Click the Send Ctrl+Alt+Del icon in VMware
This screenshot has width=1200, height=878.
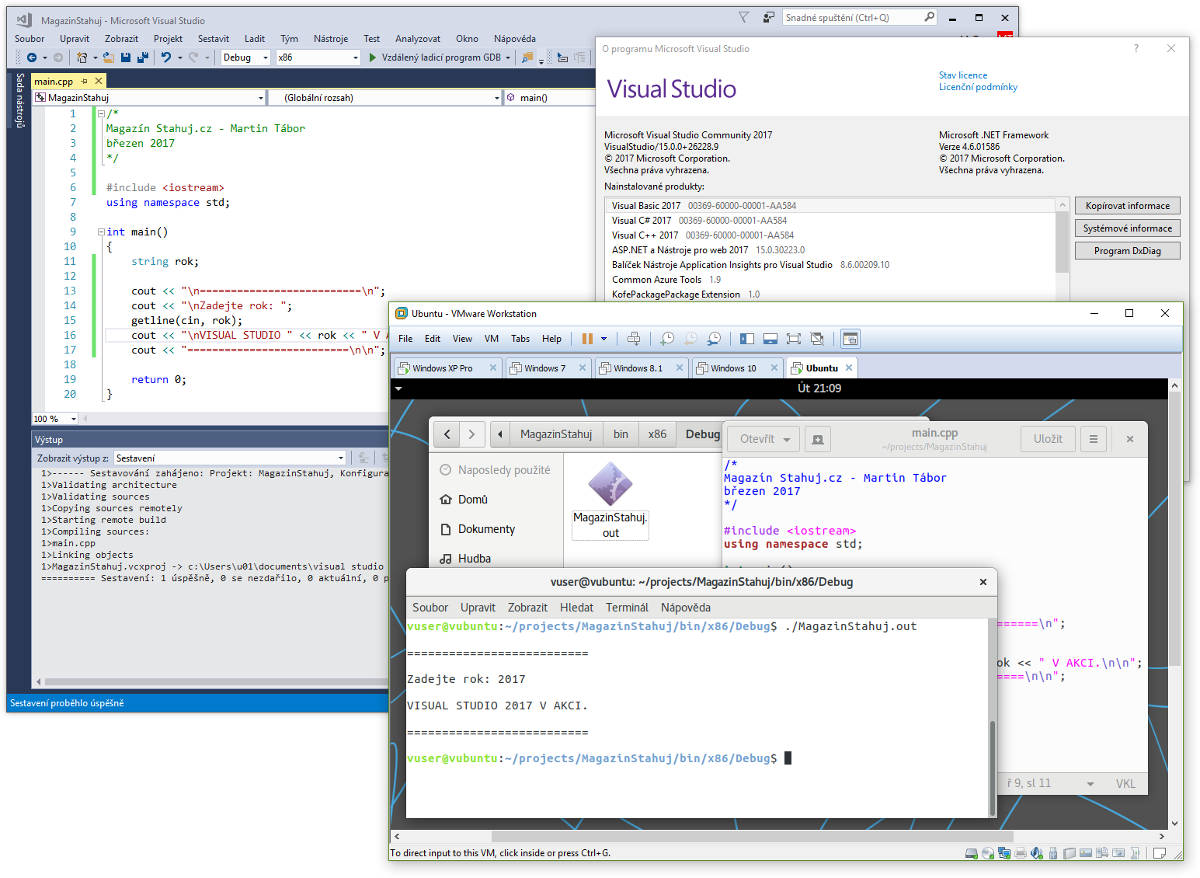tap(633, 338)
